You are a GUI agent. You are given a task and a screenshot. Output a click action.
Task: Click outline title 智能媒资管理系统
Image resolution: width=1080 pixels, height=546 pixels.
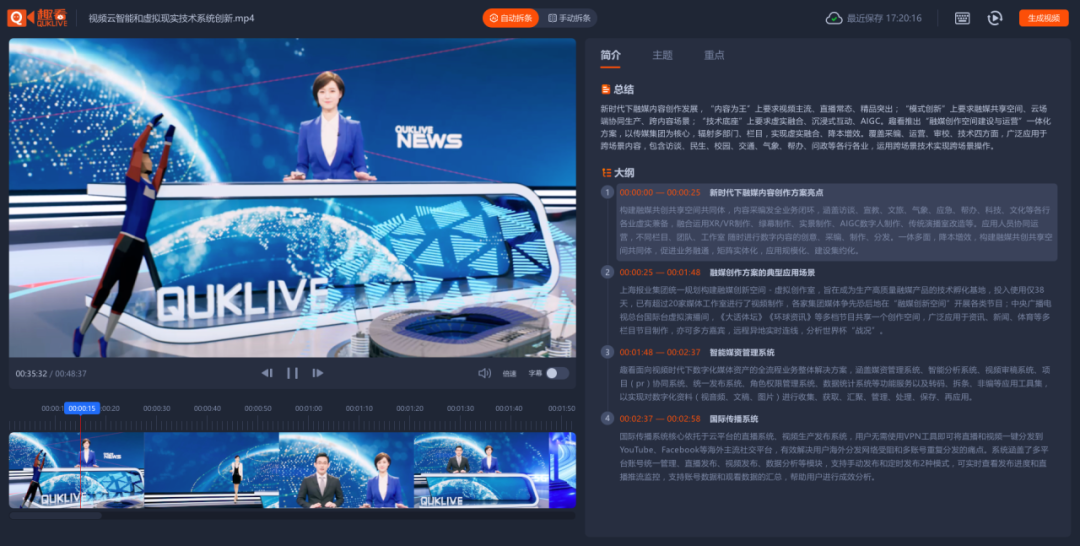pyautogui.click(x=742, y=353)
